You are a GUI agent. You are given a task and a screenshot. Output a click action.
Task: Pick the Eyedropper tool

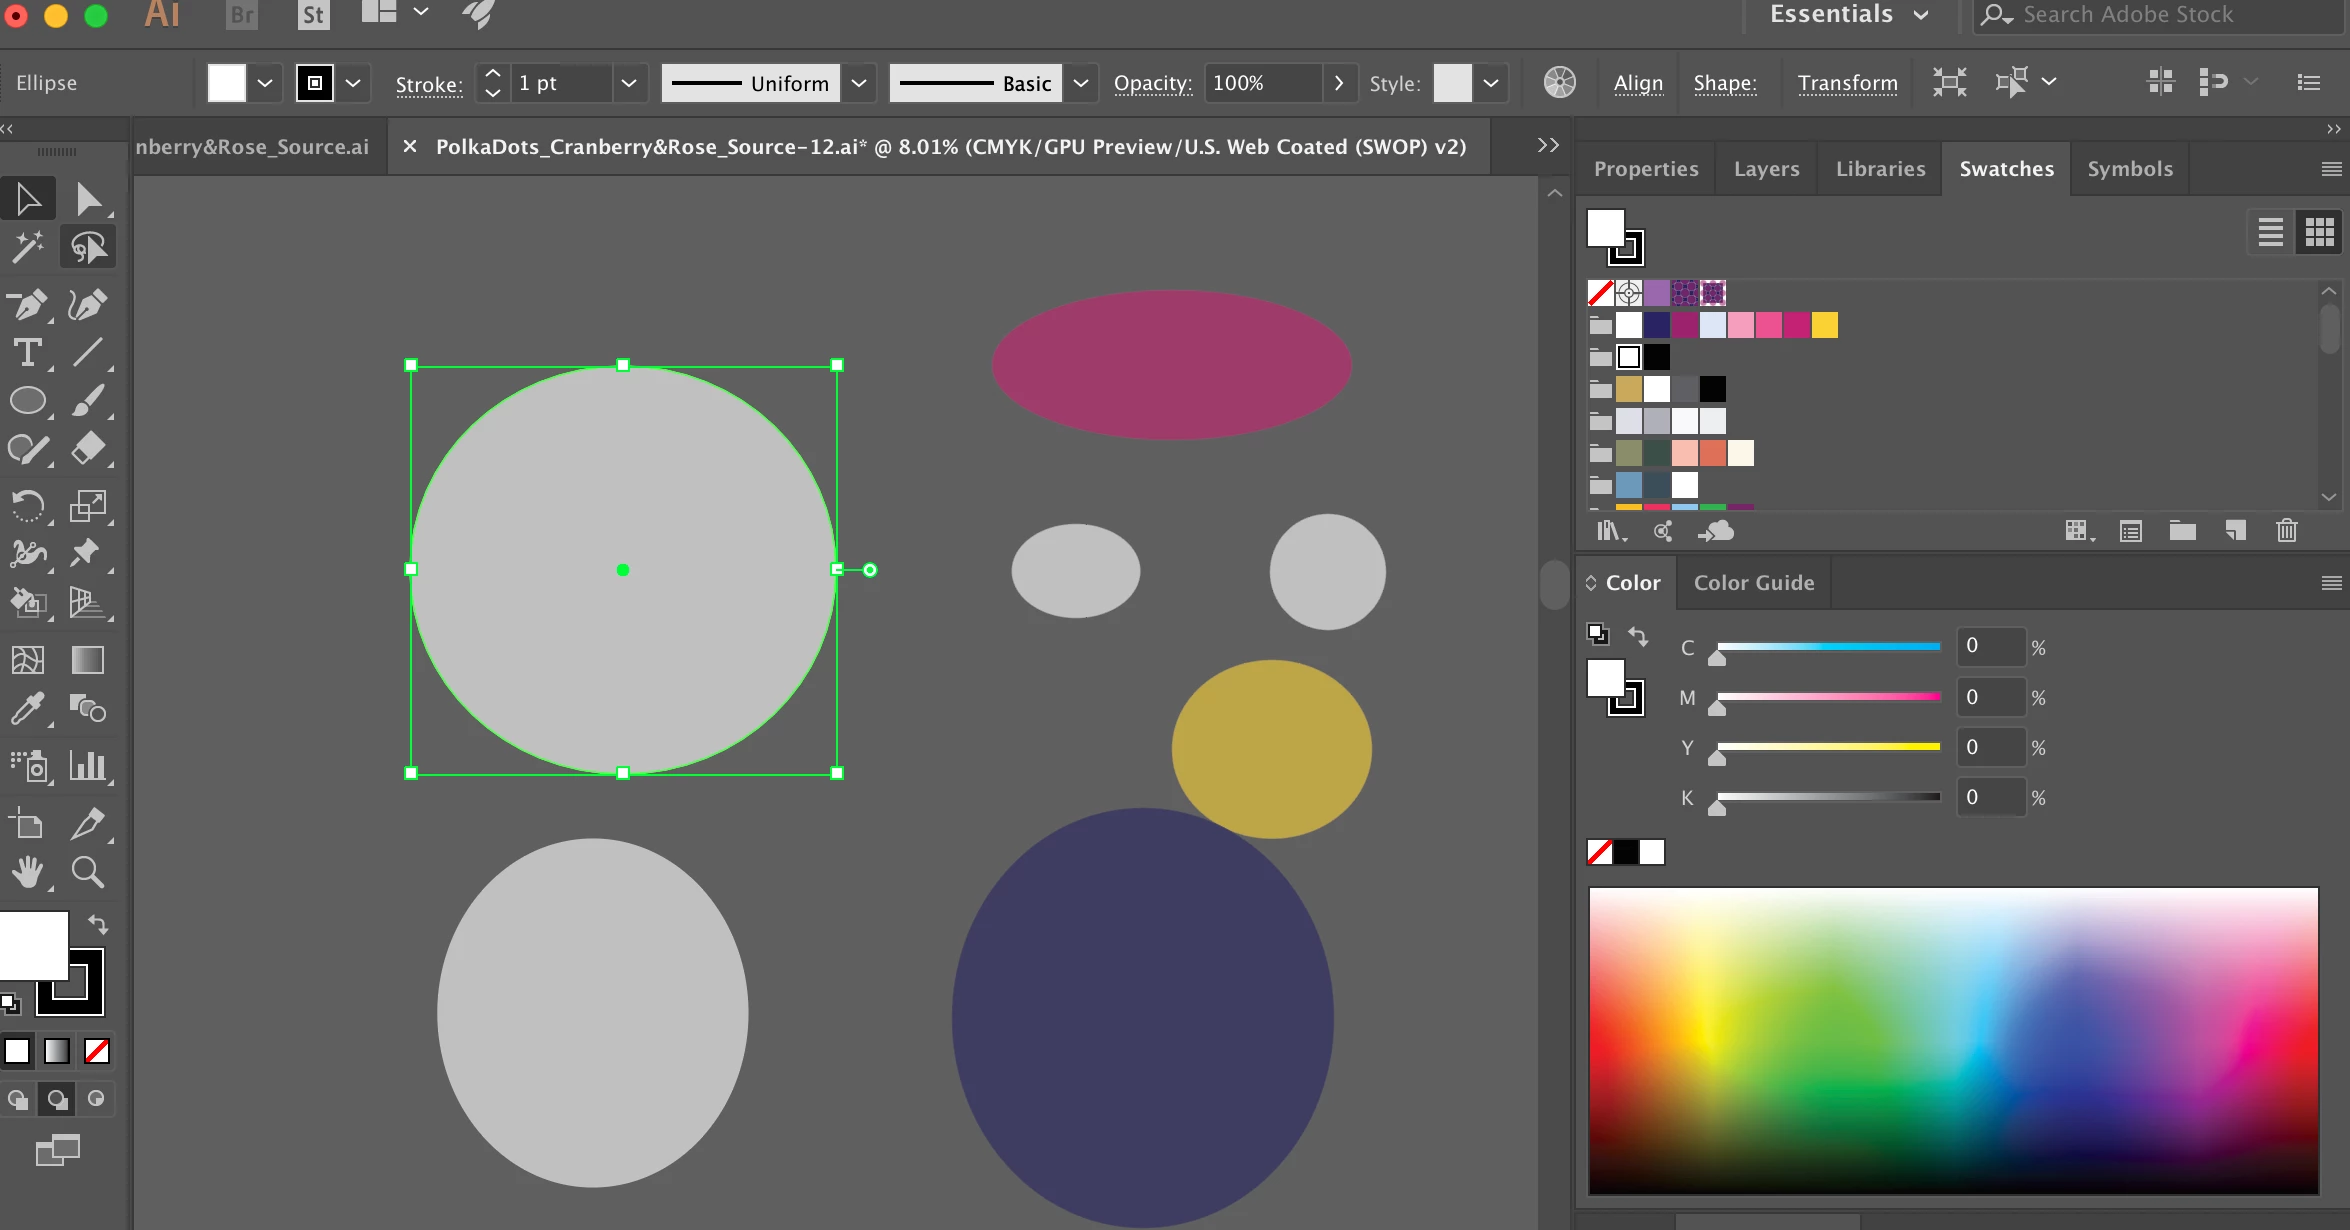coord(27,709)
